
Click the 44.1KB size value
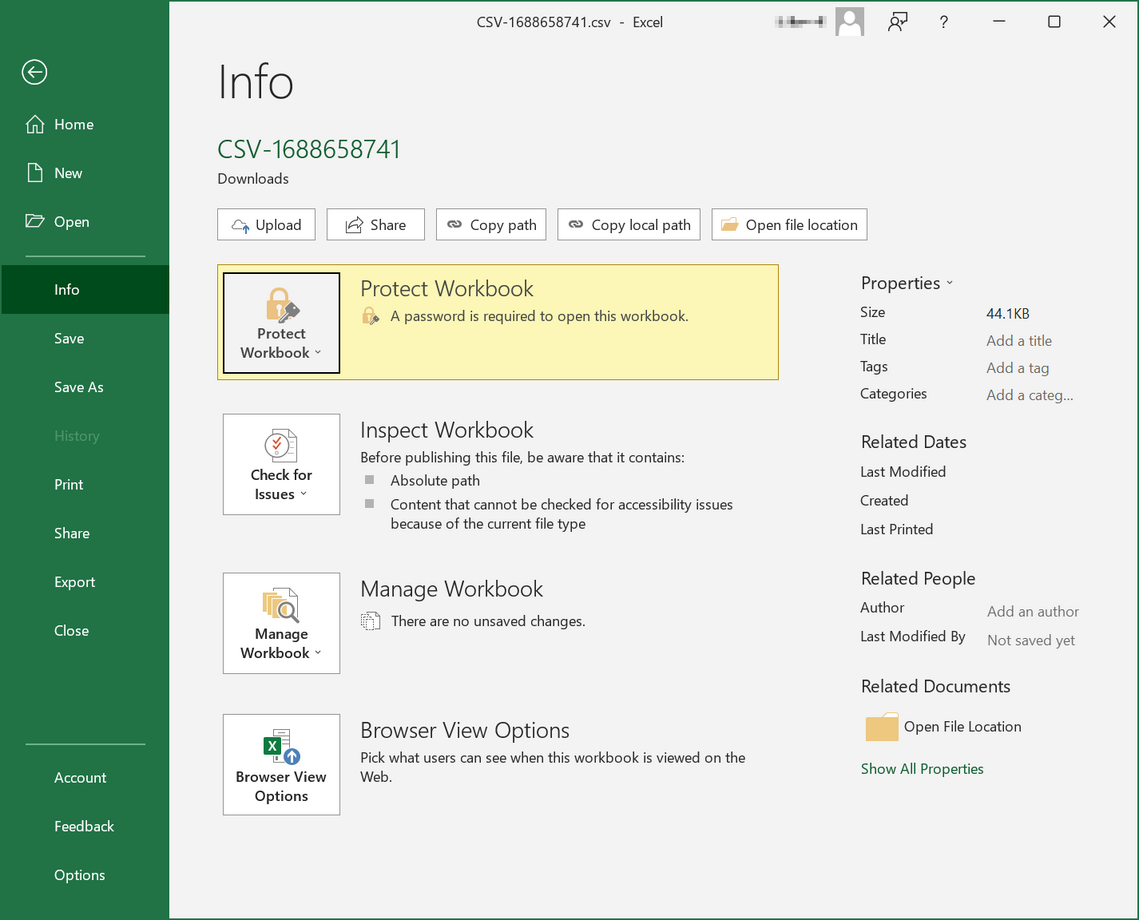point(1008,314)
